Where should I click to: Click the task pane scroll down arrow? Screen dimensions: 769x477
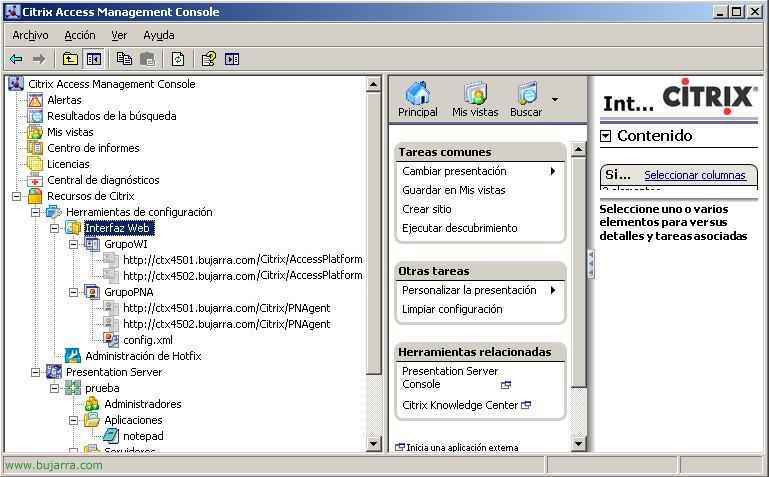[579, 444]
